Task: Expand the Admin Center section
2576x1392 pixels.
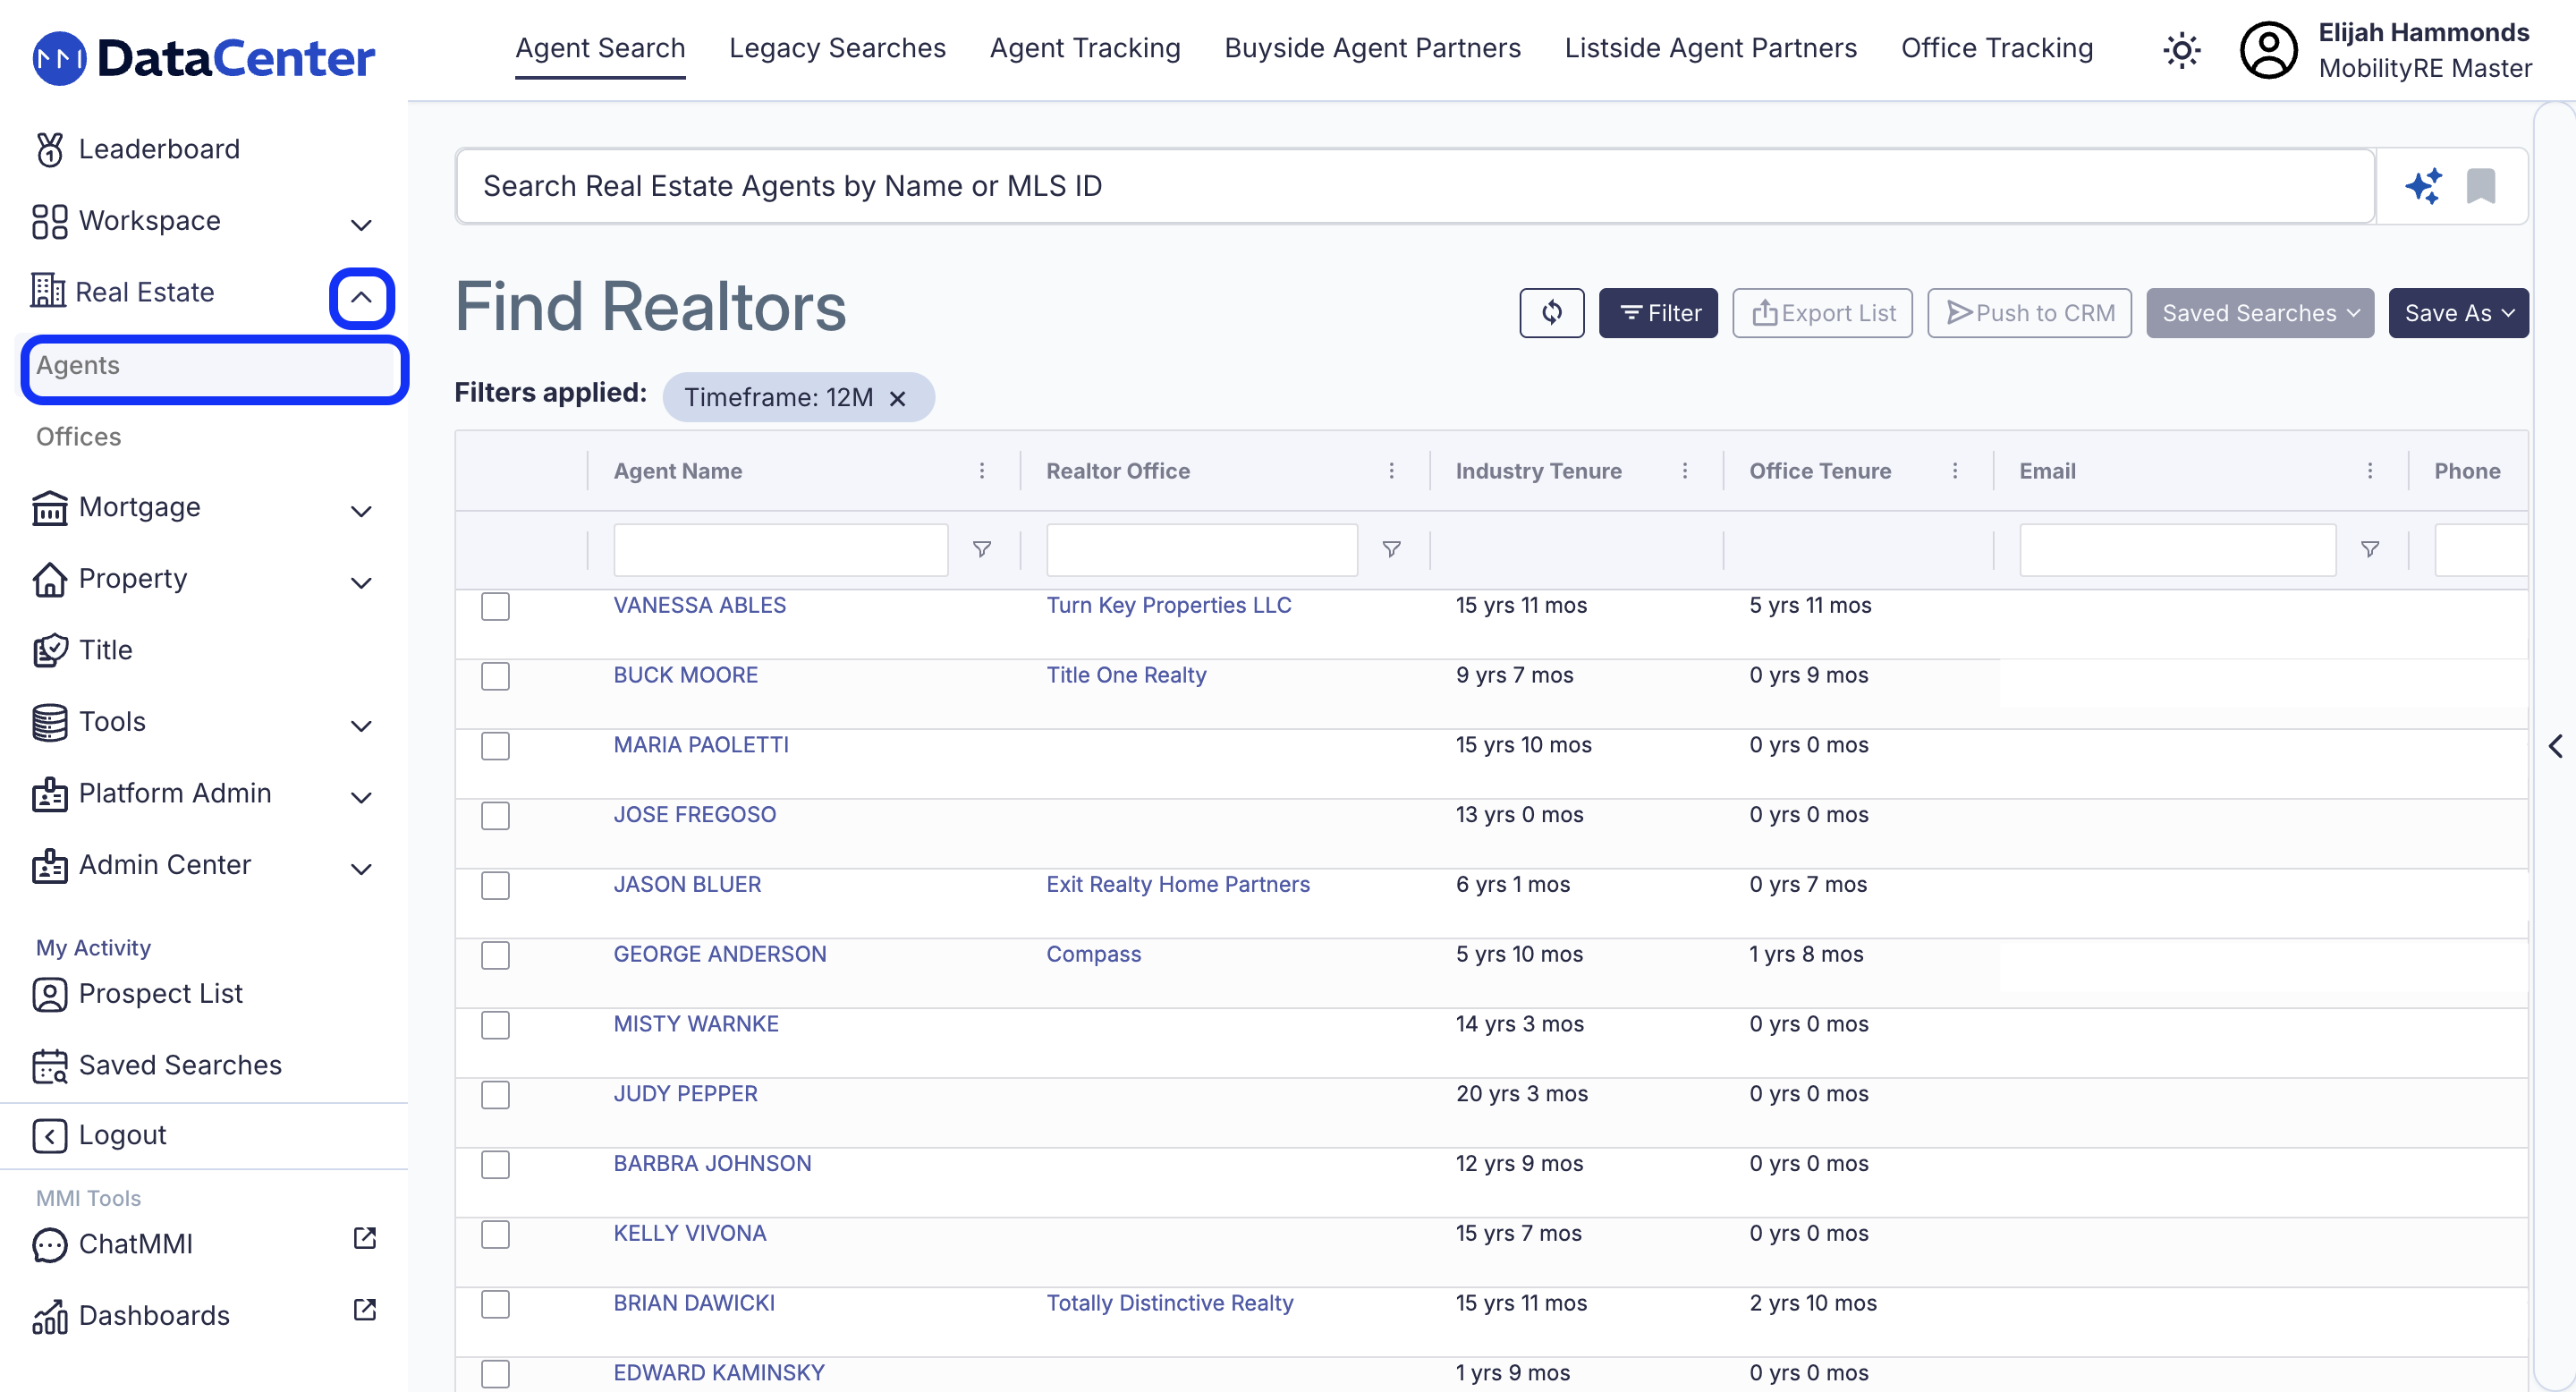Action: pos(361,869)
